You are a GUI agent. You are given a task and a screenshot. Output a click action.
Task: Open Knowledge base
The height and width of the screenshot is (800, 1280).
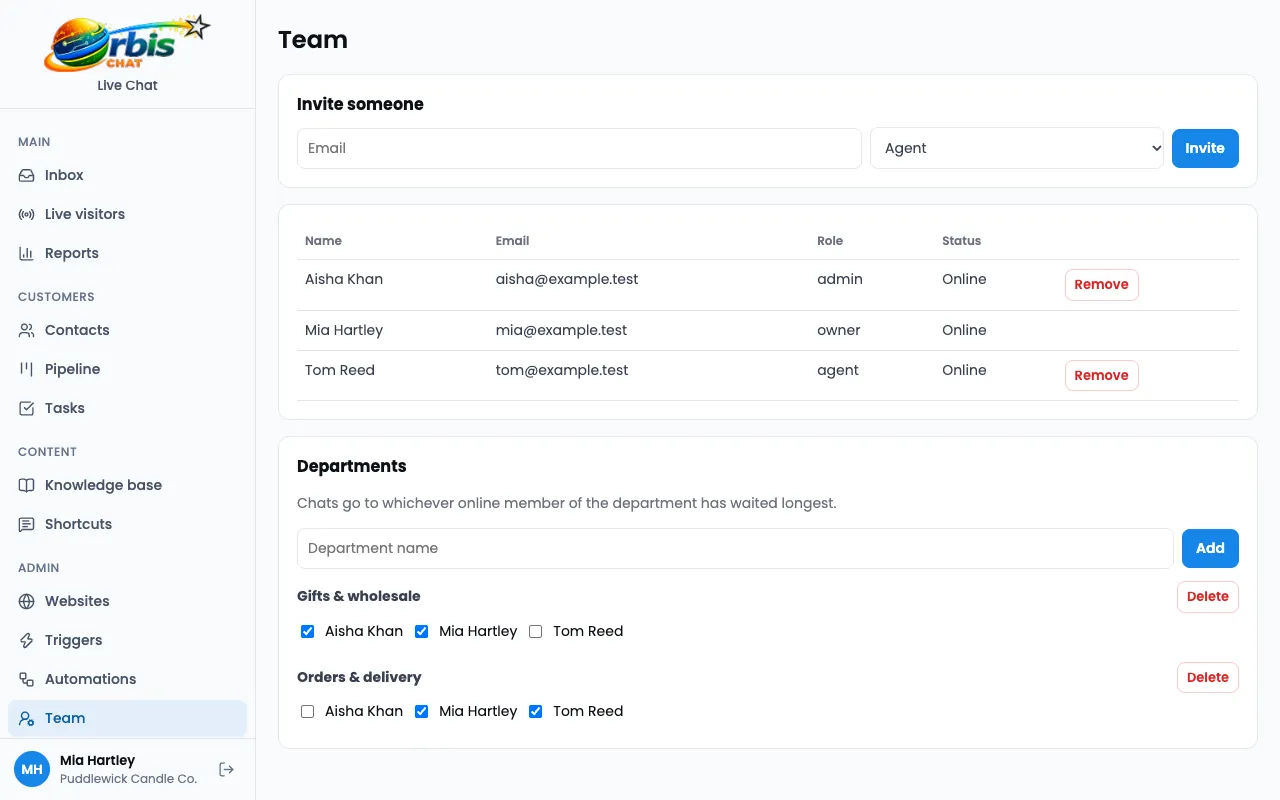click(x=127, y=485)
